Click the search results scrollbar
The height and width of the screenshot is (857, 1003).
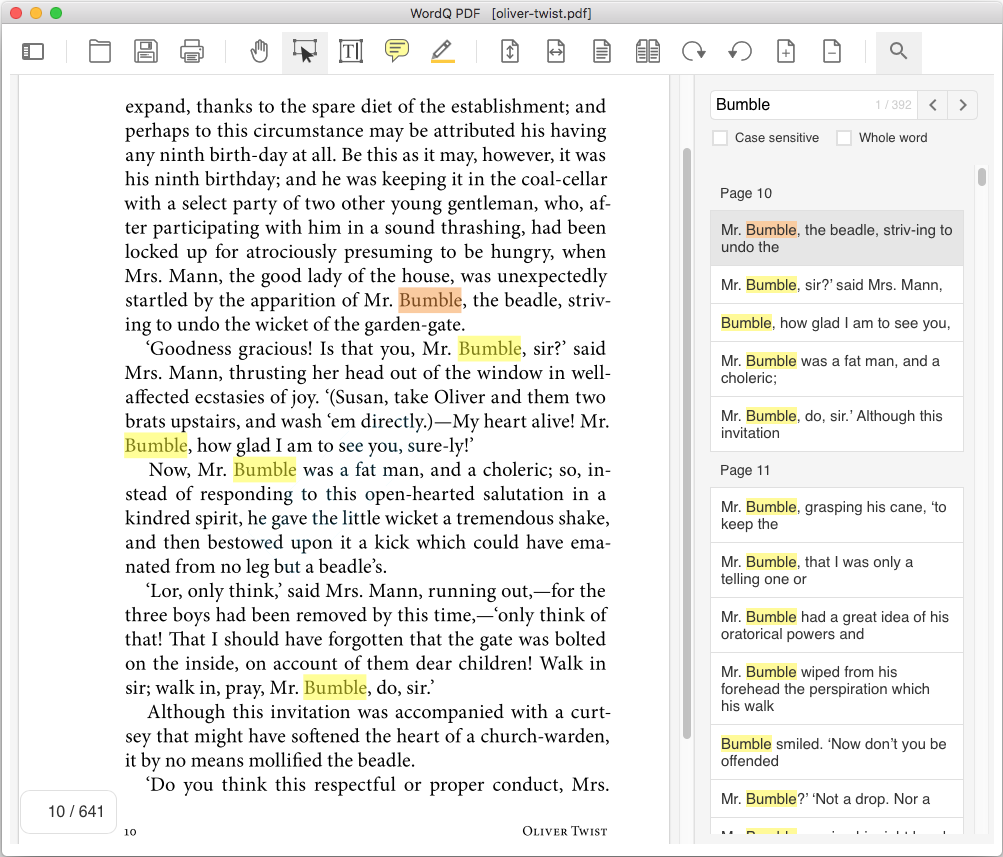click(982, 177)
